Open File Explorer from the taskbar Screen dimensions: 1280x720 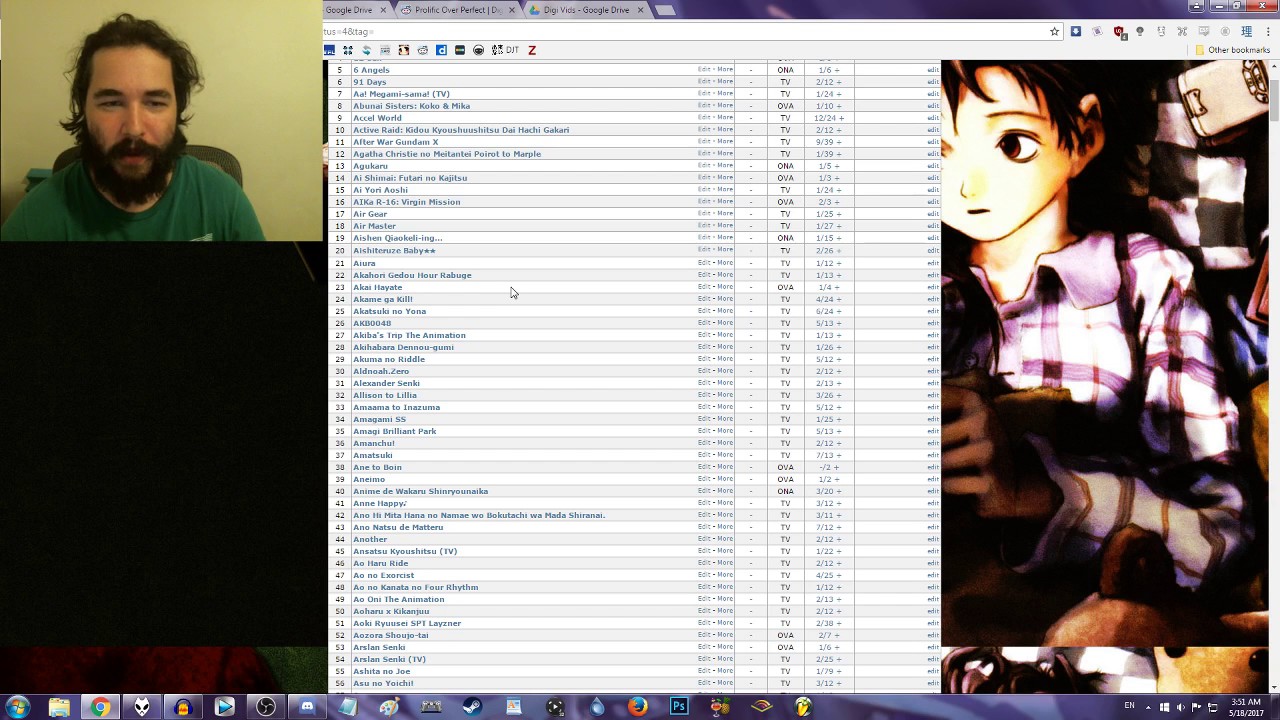pyautogui.click(x=59, y=707)
